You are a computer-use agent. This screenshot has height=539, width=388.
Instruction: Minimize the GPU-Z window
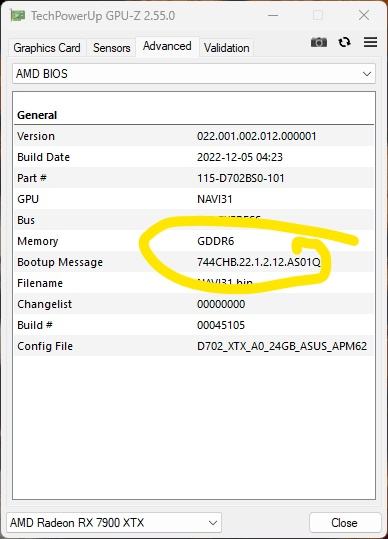(273, 15)
